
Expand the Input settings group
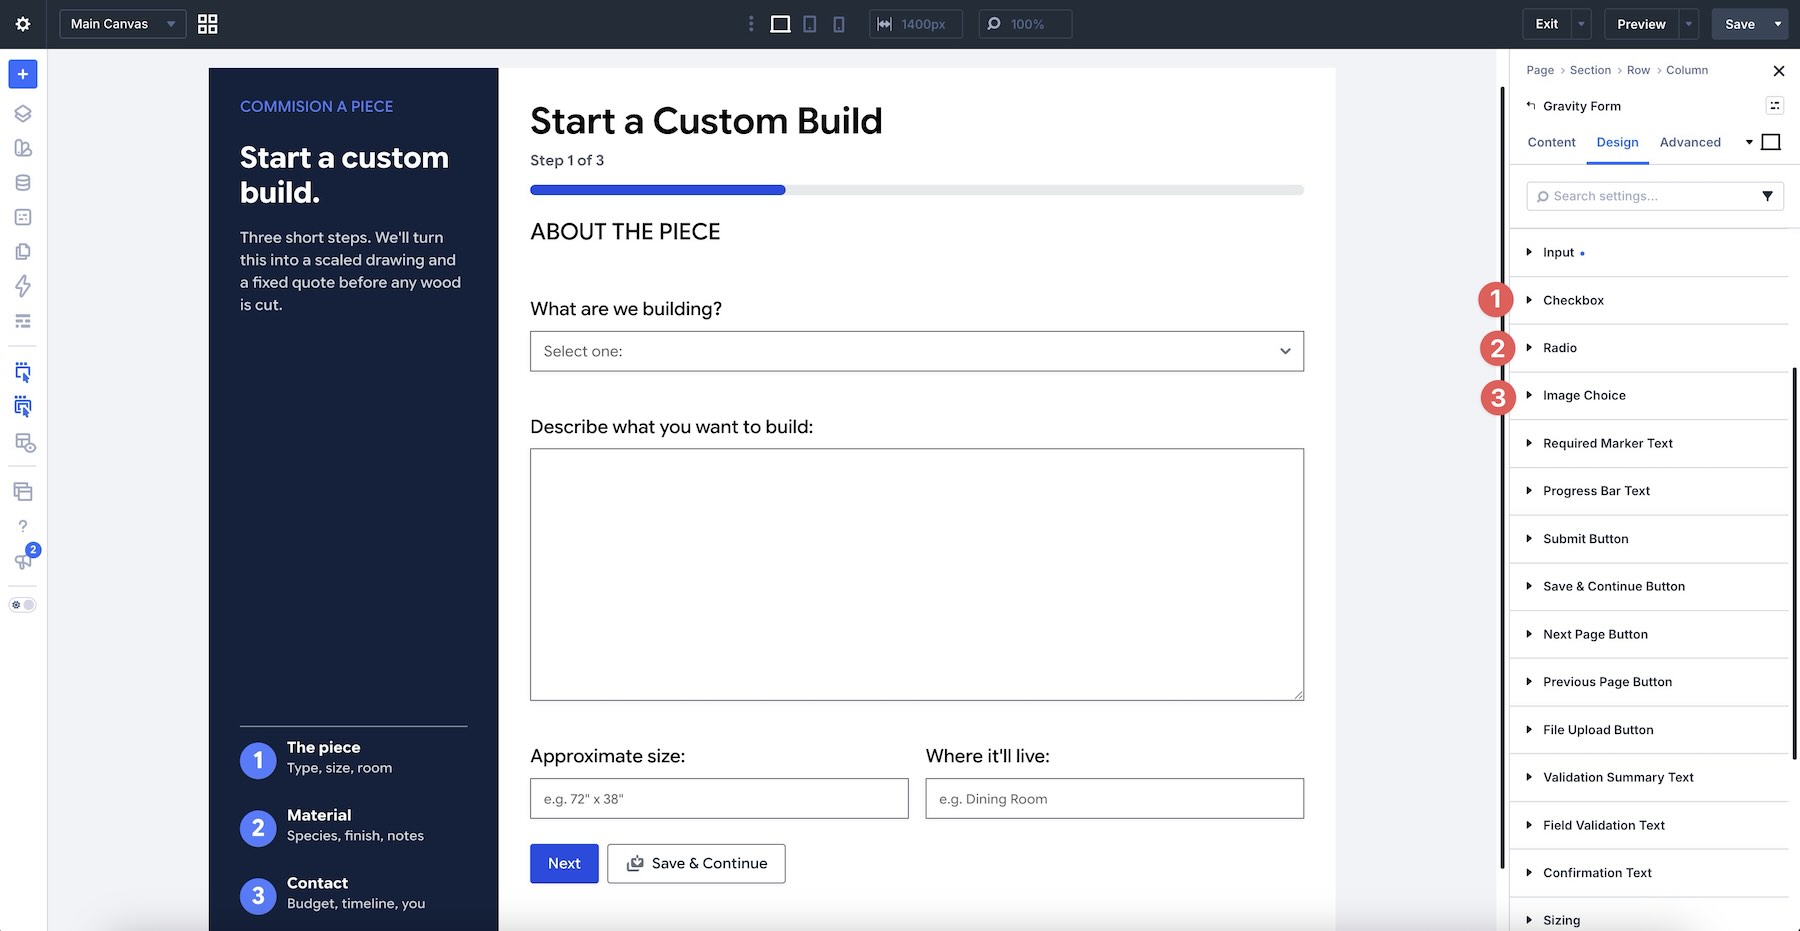tap(1648, 253)
